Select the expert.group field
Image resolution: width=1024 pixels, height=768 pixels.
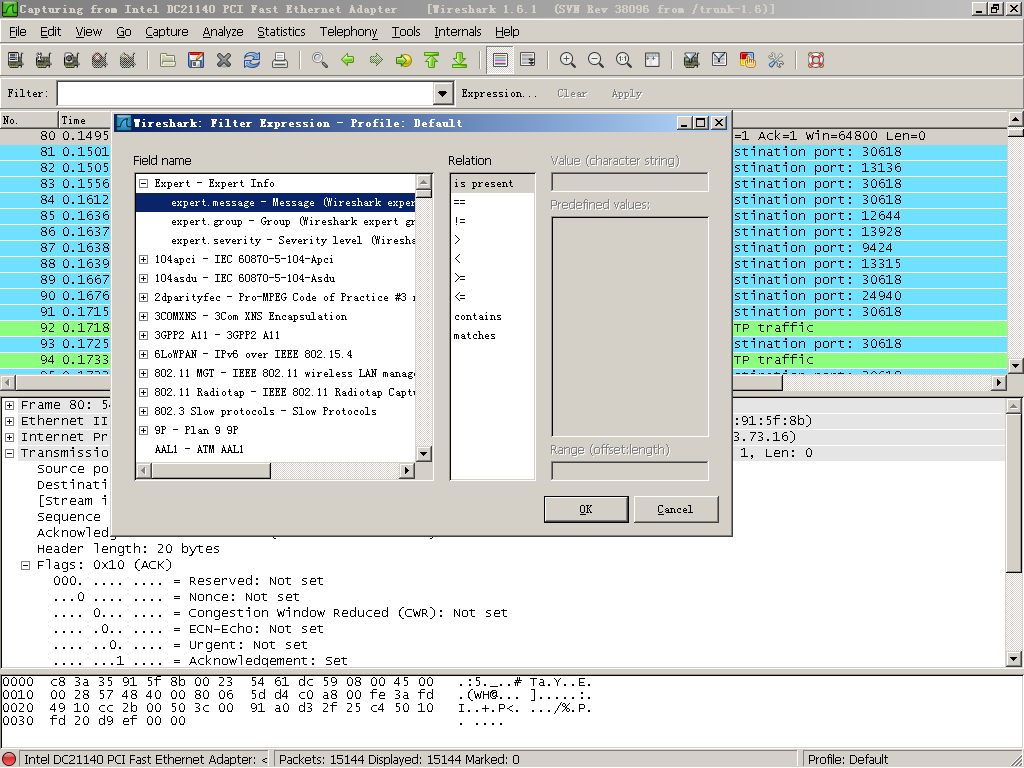(x=293, y=221)
